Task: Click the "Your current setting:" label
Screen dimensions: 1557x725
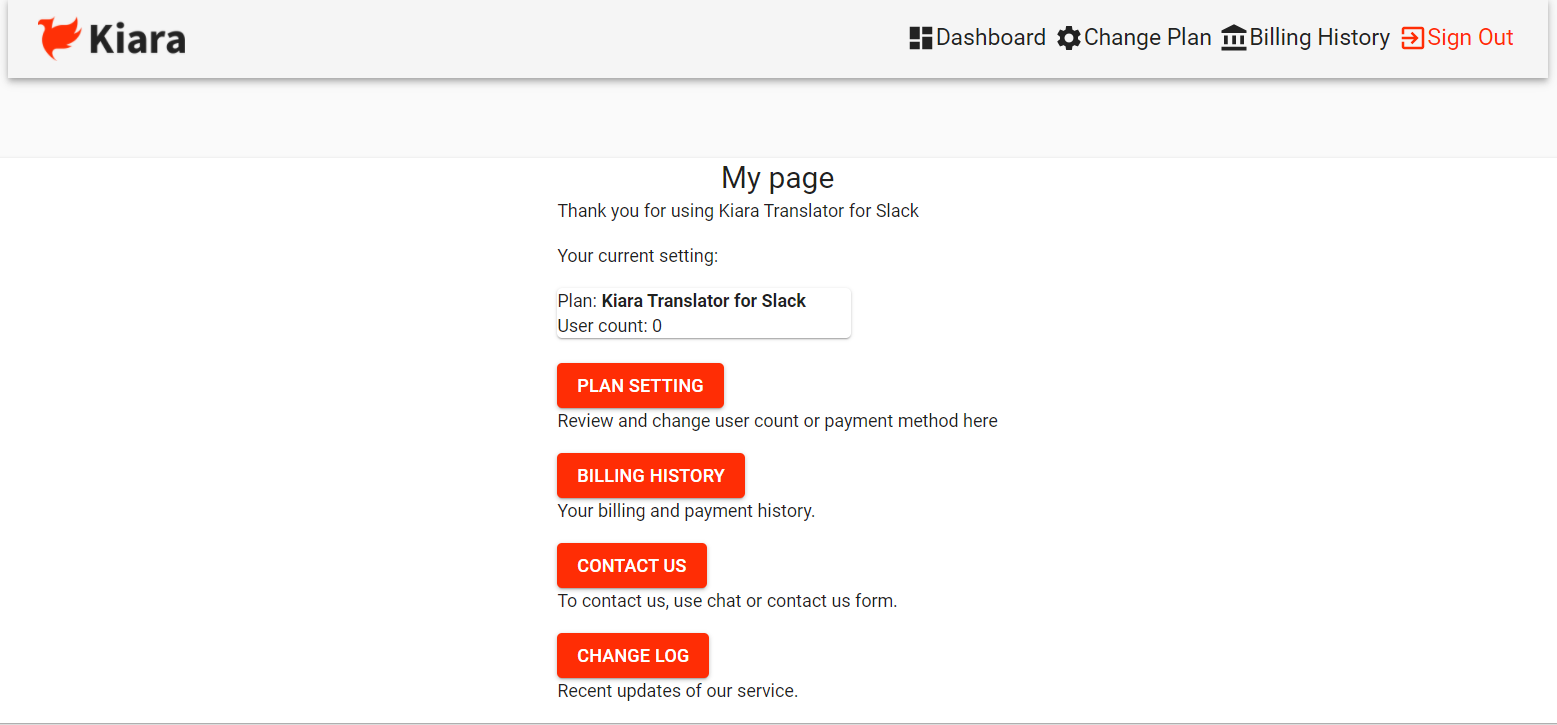Action: click(x=638, y=256)
